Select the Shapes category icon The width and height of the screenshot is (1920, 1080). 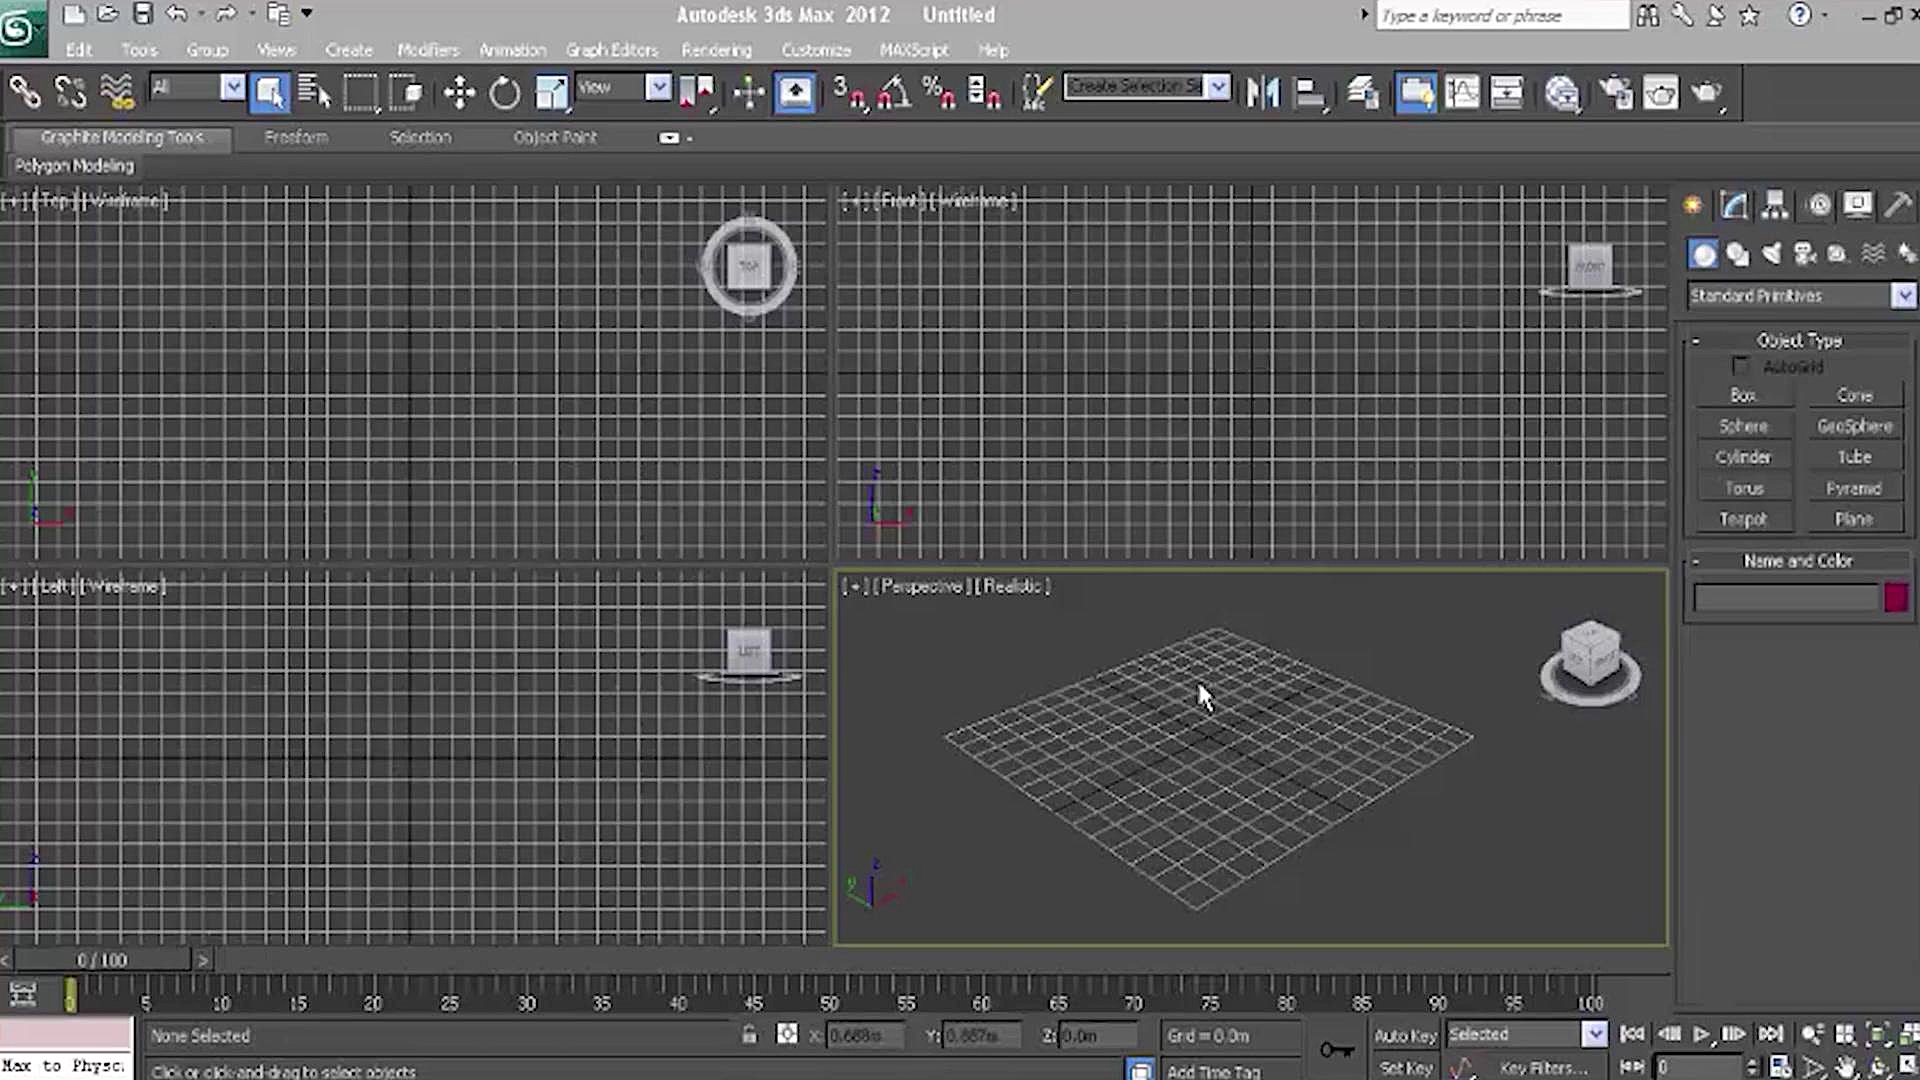tap(1738, 254)
